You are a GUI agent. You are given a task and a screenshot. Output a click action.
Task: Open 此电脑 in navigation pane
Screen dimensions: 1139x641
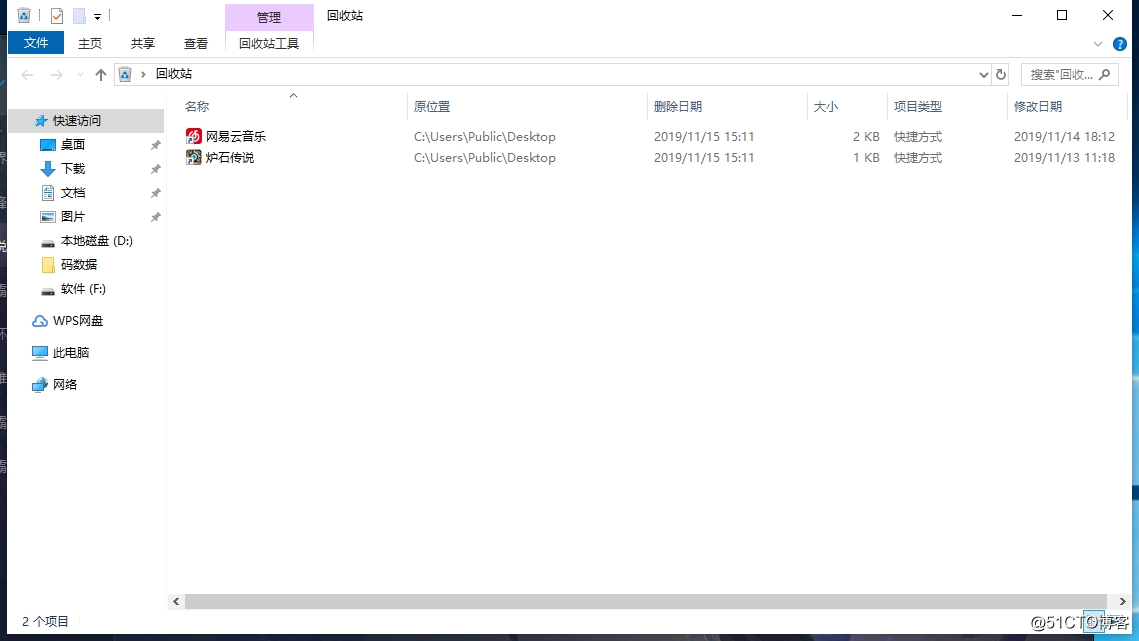[70, 352]
